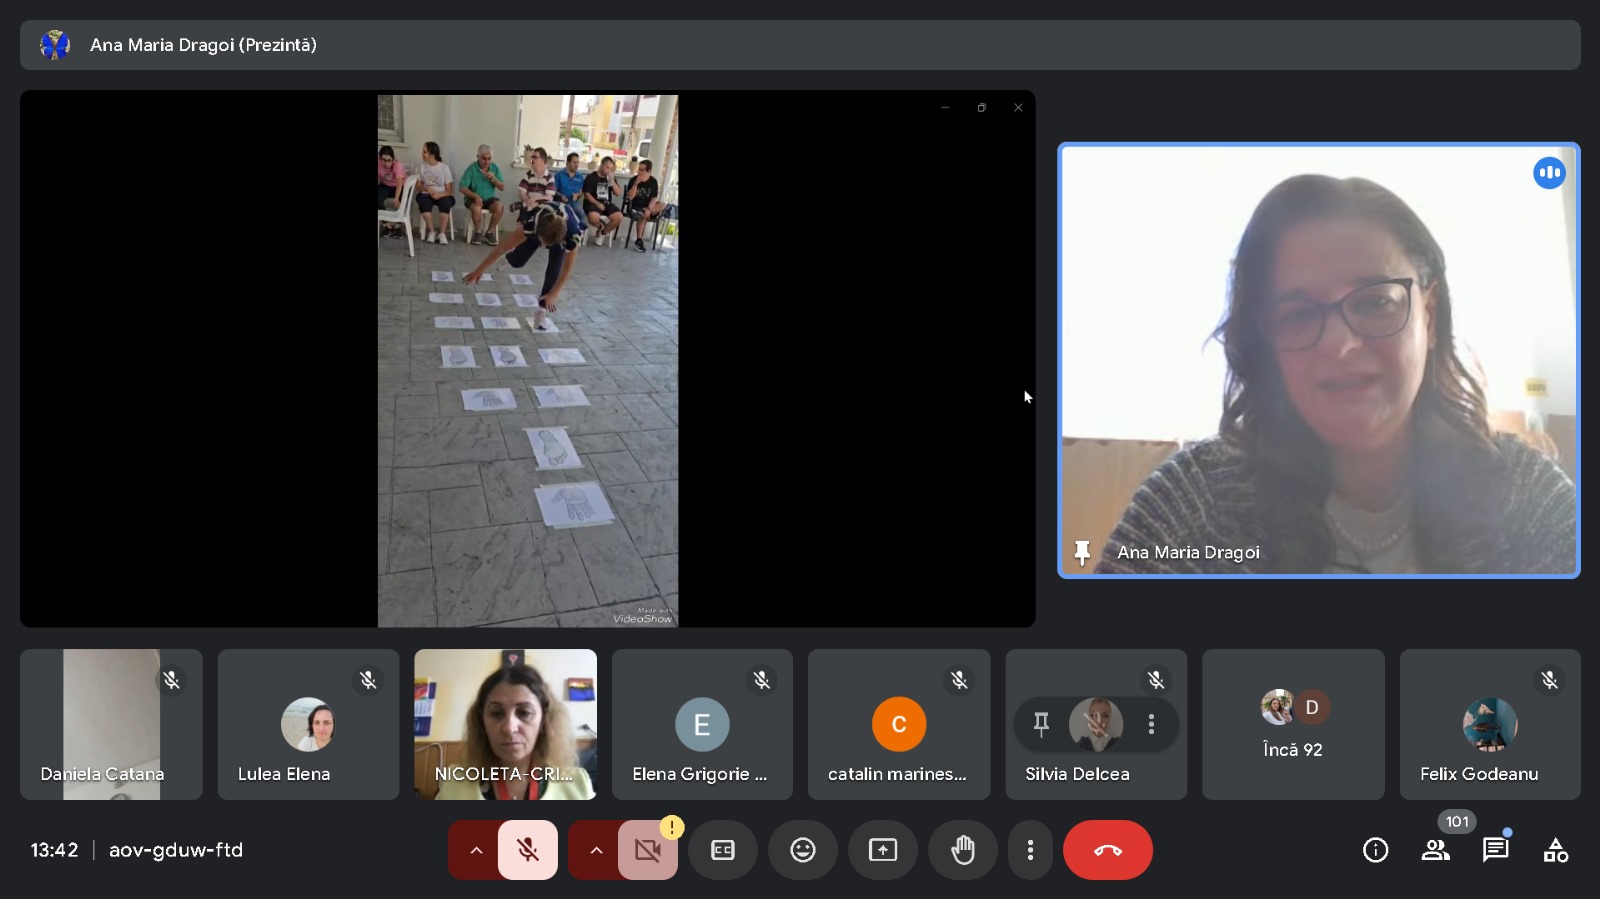This screenshot has height=899, width=1600.
Task: Open the emoji reactions picker
Action: coord(802,850)
